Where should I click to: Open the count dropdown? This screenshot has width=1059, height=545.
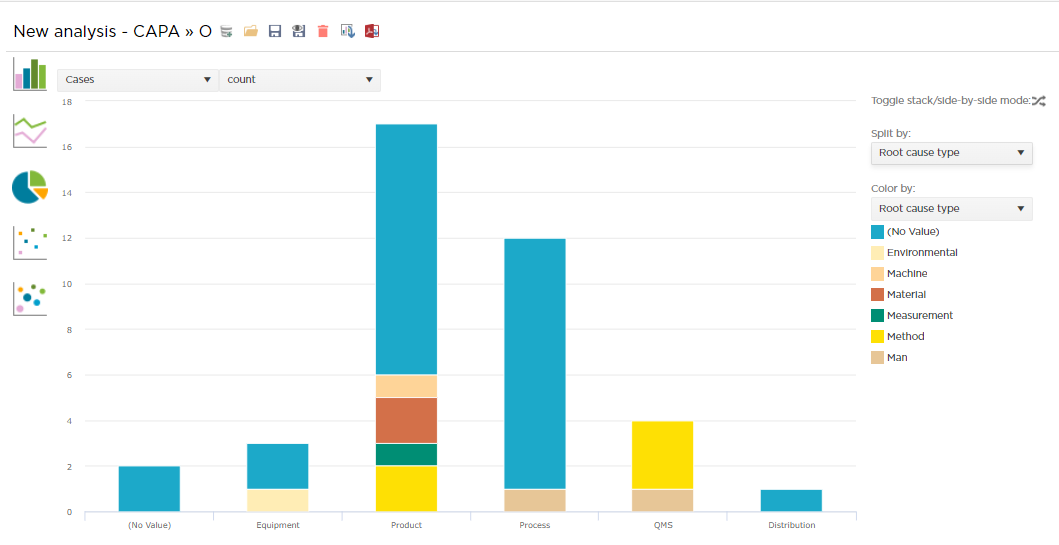[300, 80]
